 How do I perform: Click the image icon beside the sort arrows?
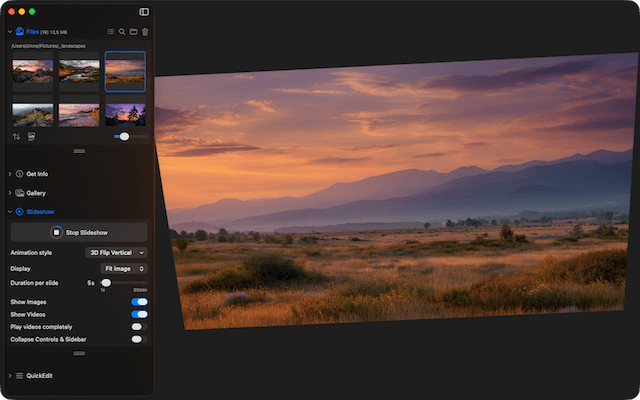(x=32, y=136)
